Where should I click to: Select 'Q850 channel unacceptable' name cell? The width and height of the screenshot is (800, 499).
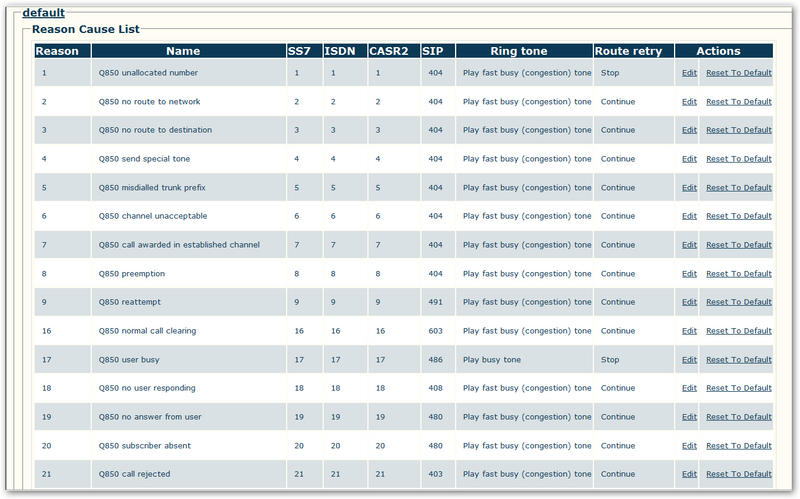click(x=189, y=216)
